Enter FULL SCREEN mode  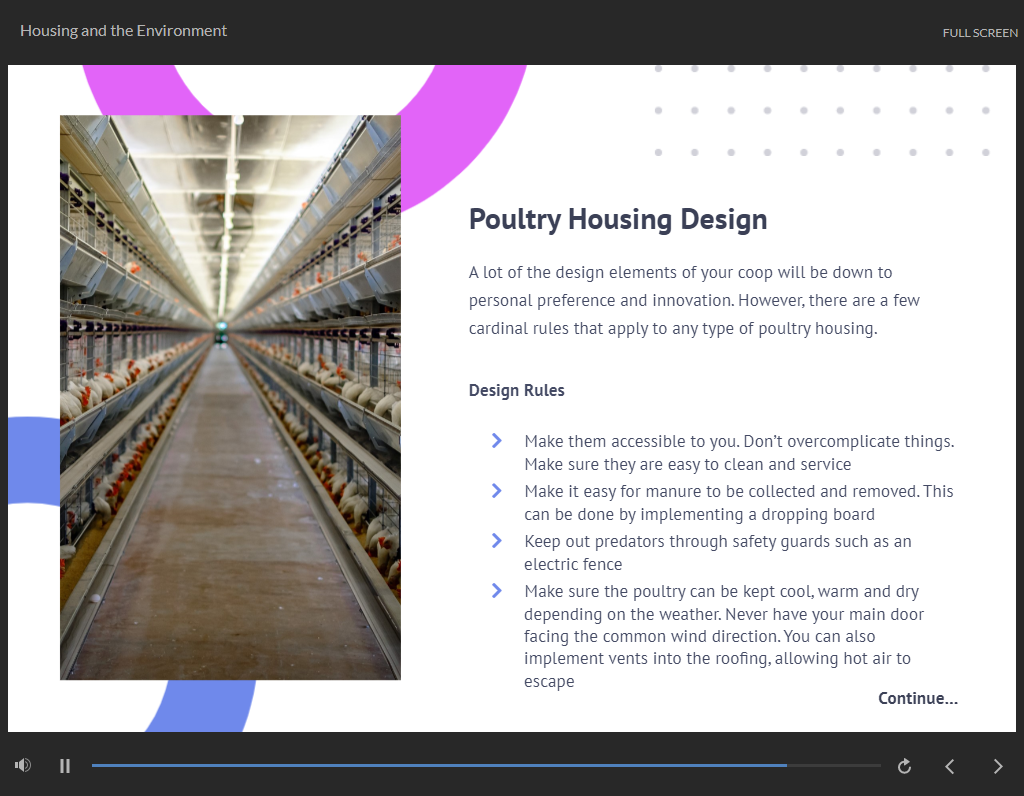980,33
